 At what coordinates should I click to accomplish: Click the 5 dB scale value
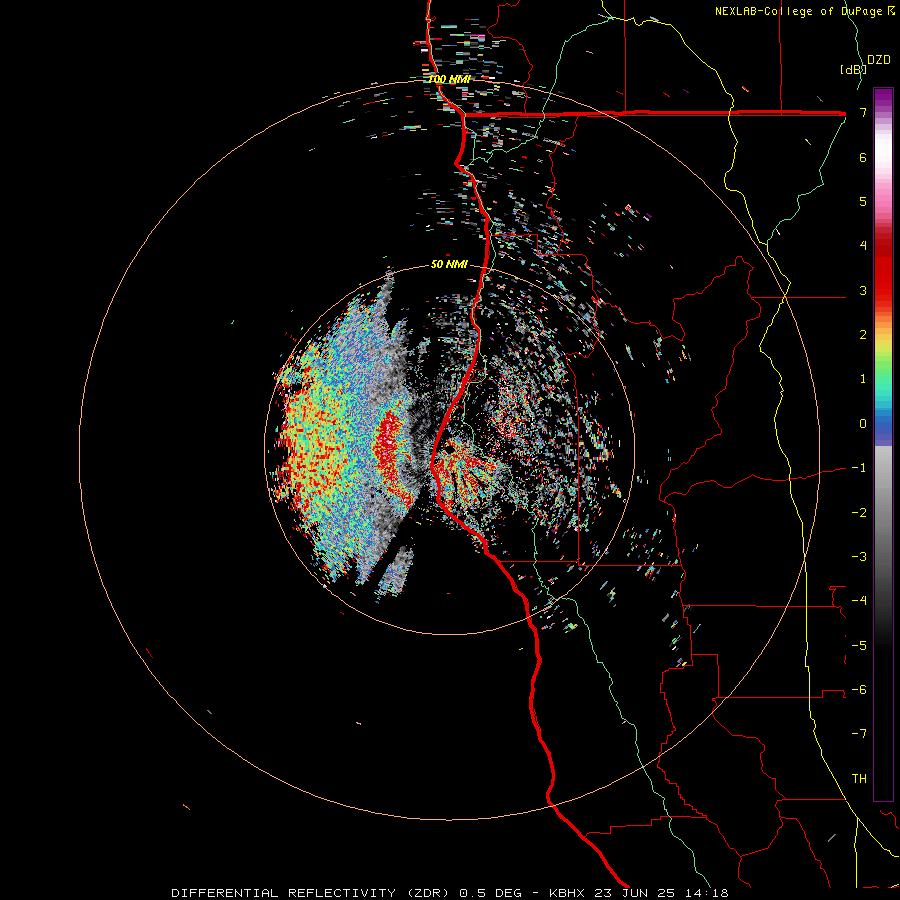[x=863, y=201]
